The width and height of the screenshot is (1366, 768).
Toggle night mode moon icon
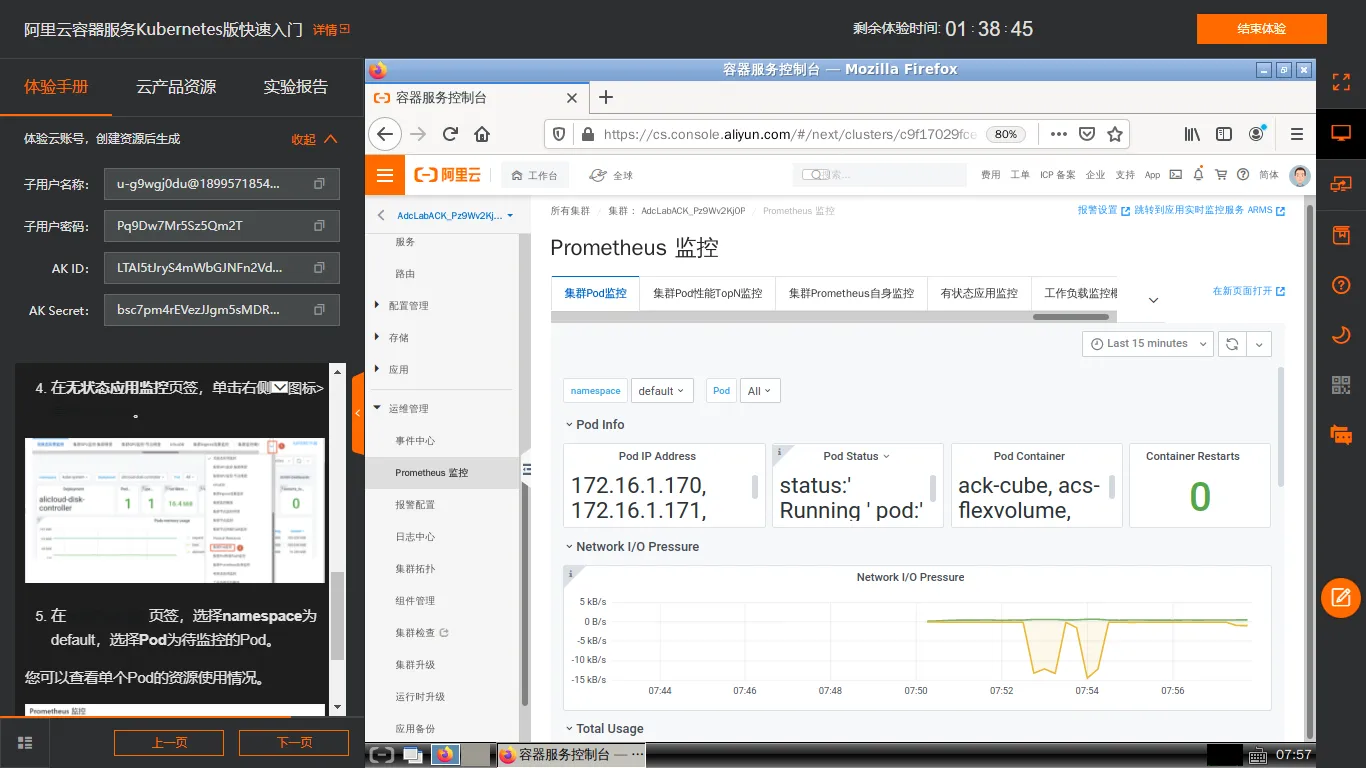click(1341, 334)
